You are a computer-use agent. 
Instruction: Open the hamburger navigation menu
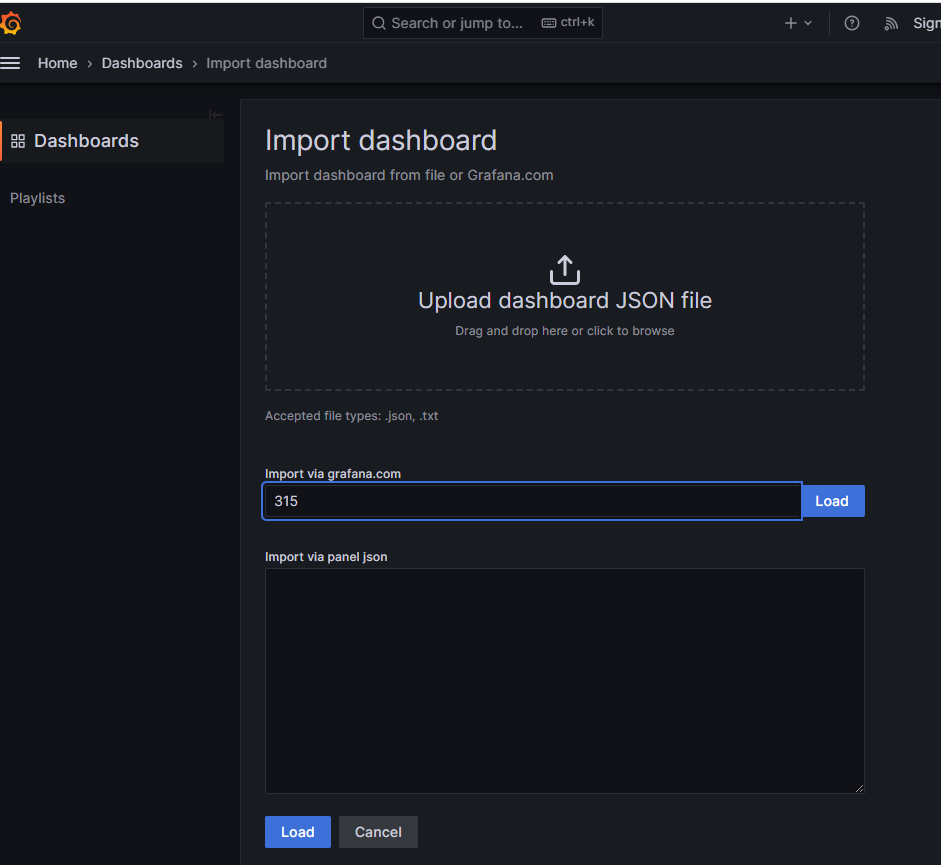(x=10, y=63)
